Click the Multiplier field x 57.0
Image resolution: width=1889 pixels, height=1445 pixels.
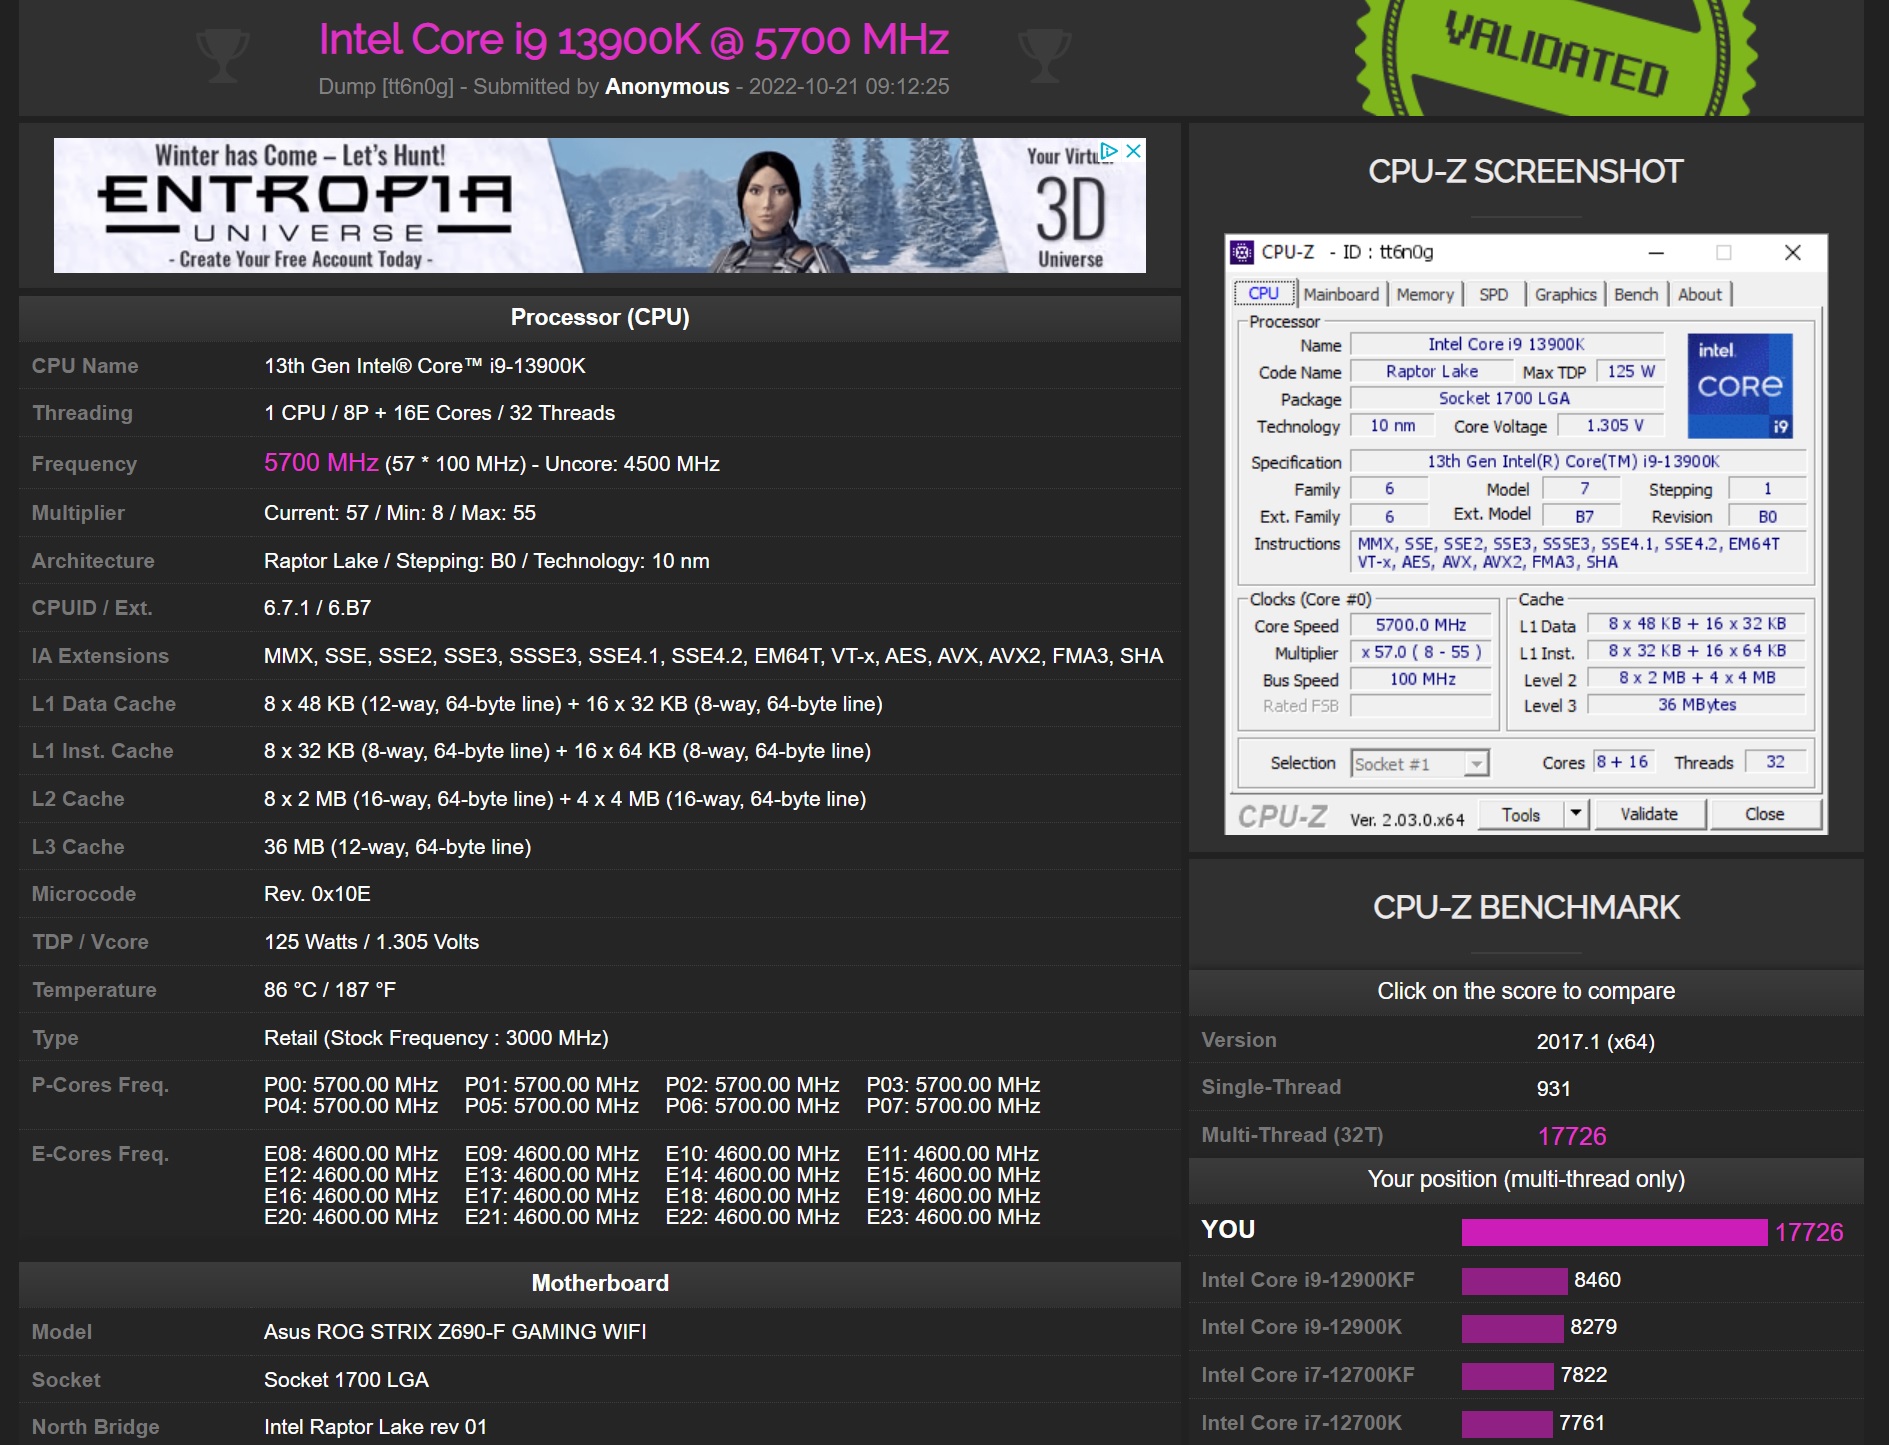[x=1420, y=652]
